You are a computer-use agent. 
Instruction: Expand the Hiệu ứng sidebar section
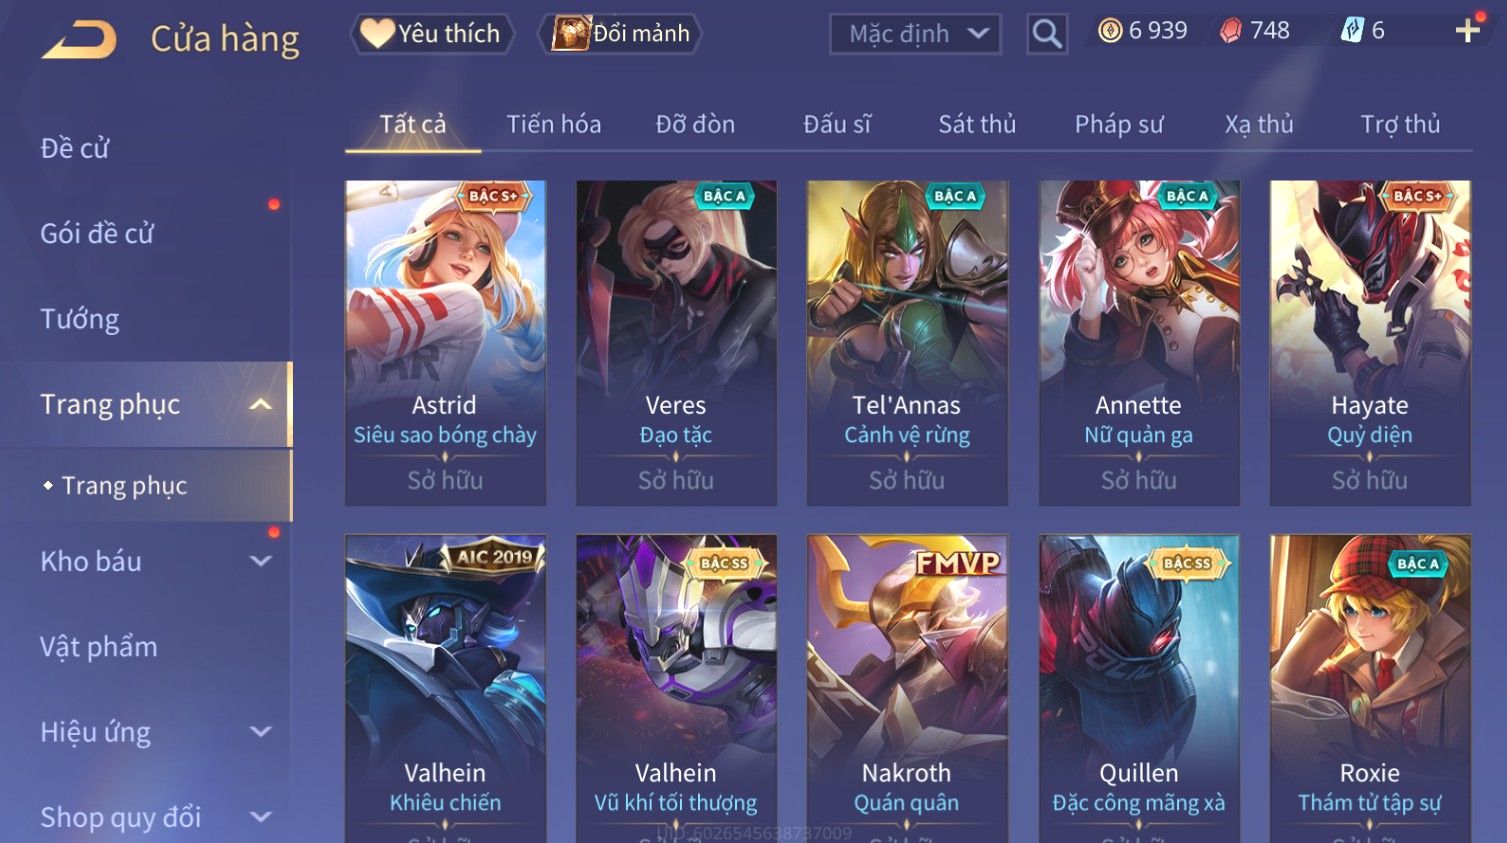pyautogui.click(x=260, y=732)
